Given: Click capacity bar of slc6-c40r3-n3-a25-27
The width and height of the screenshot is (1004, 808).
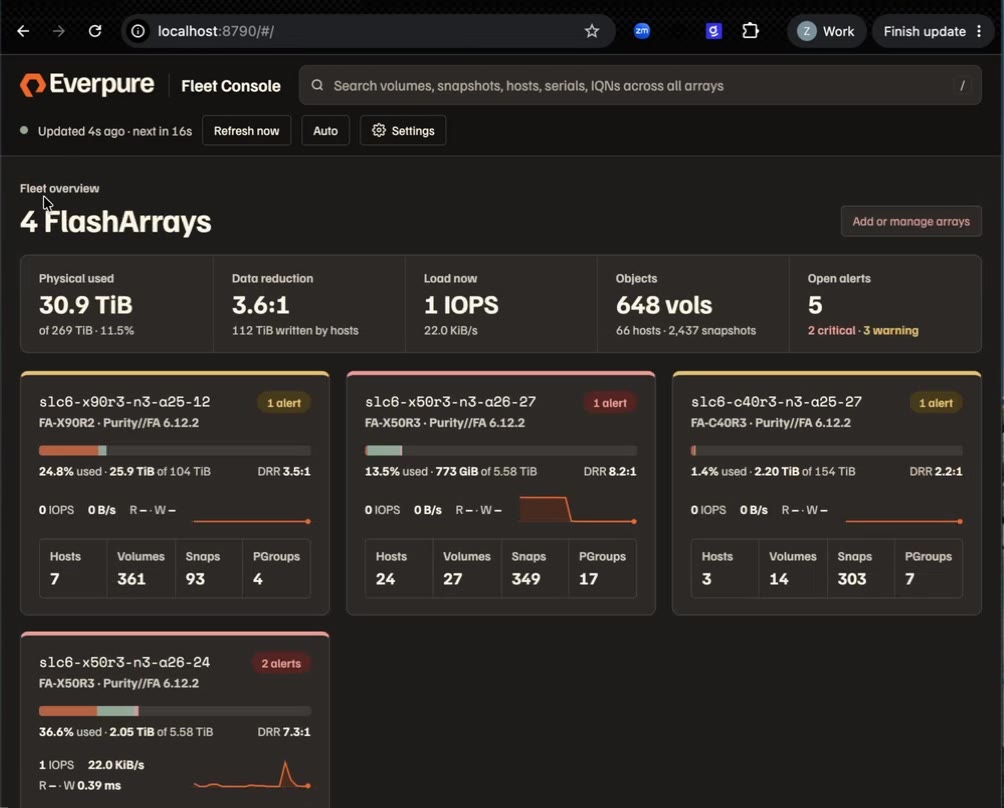Looking at the screenshot, I should point(827,451).
